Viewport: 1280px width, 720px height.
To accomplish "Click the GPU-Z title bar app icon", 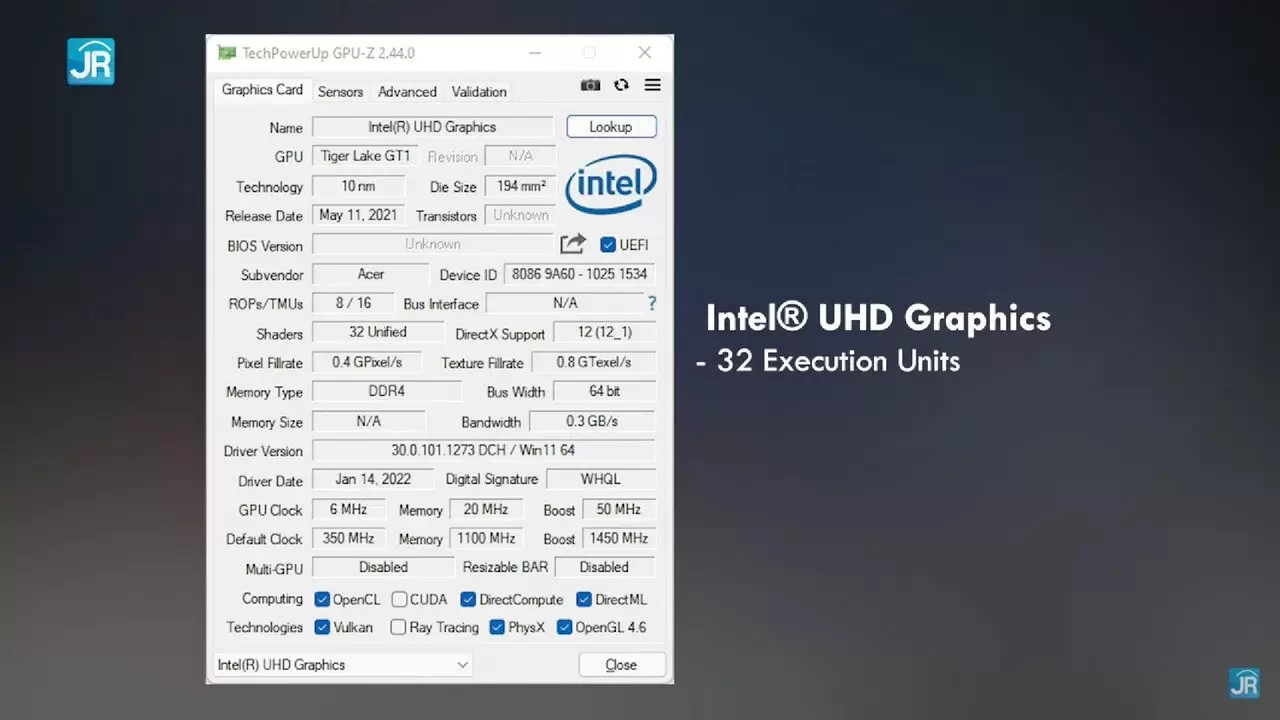I will (227, 53).
